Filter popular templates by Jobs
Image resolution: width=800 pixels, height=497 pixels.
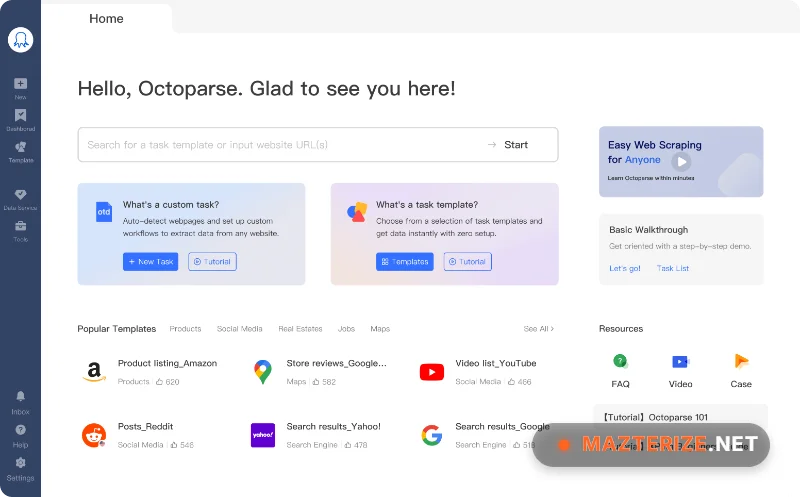click(x=346, y=329)
